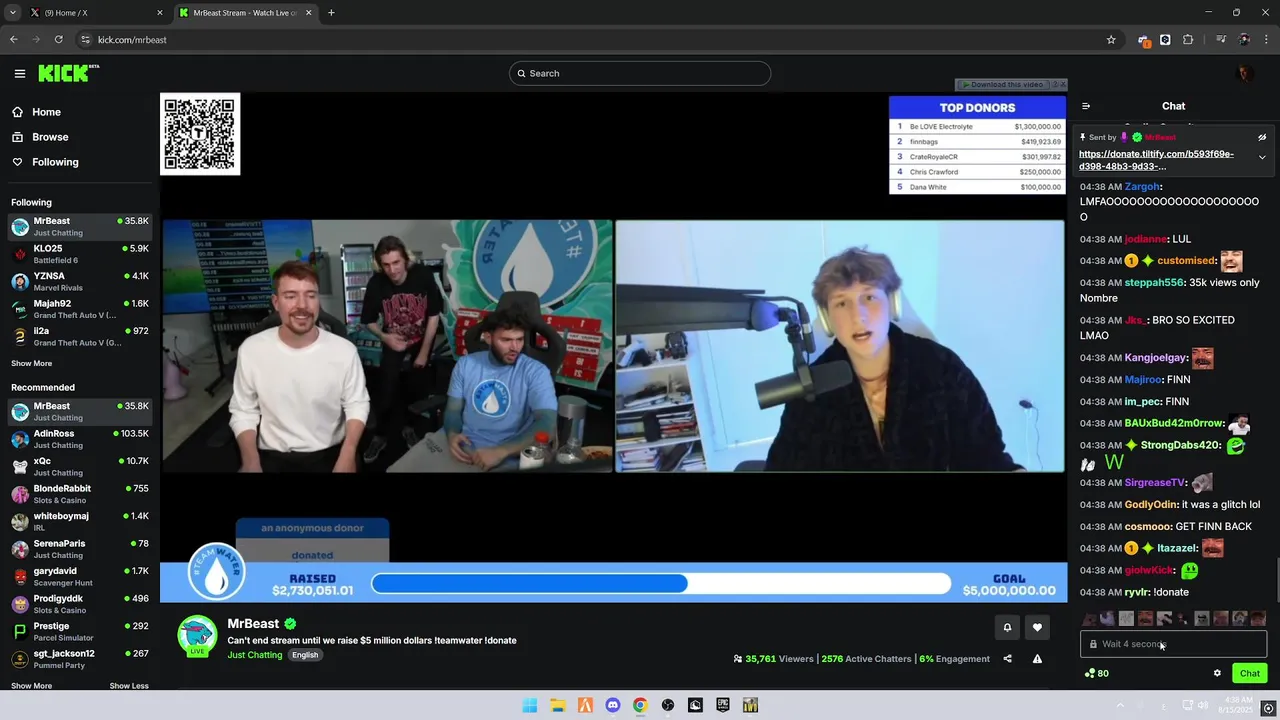Screen dimensions: 1280x720
Task: Click the Just Chatting category link
Action: 255,655
